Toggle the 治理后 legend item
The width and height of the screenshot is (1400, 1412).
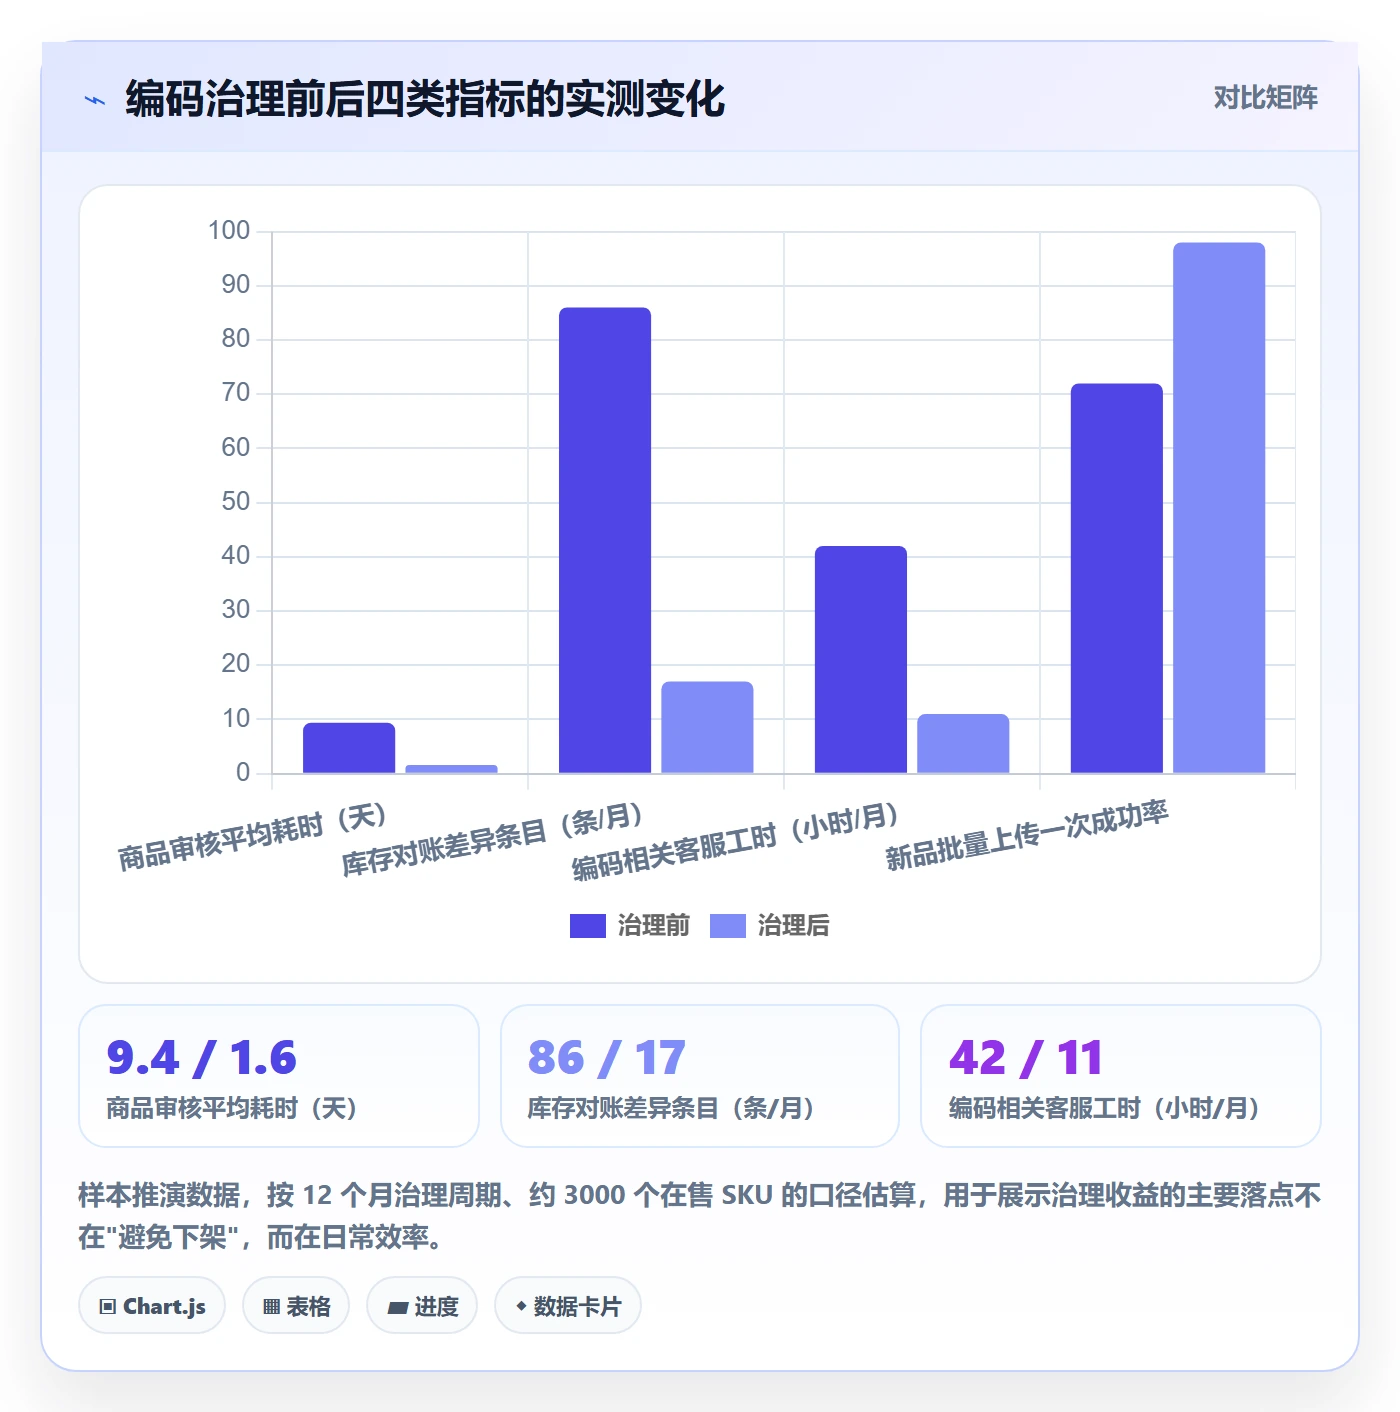pyautogui.click(x=770, y=925)
